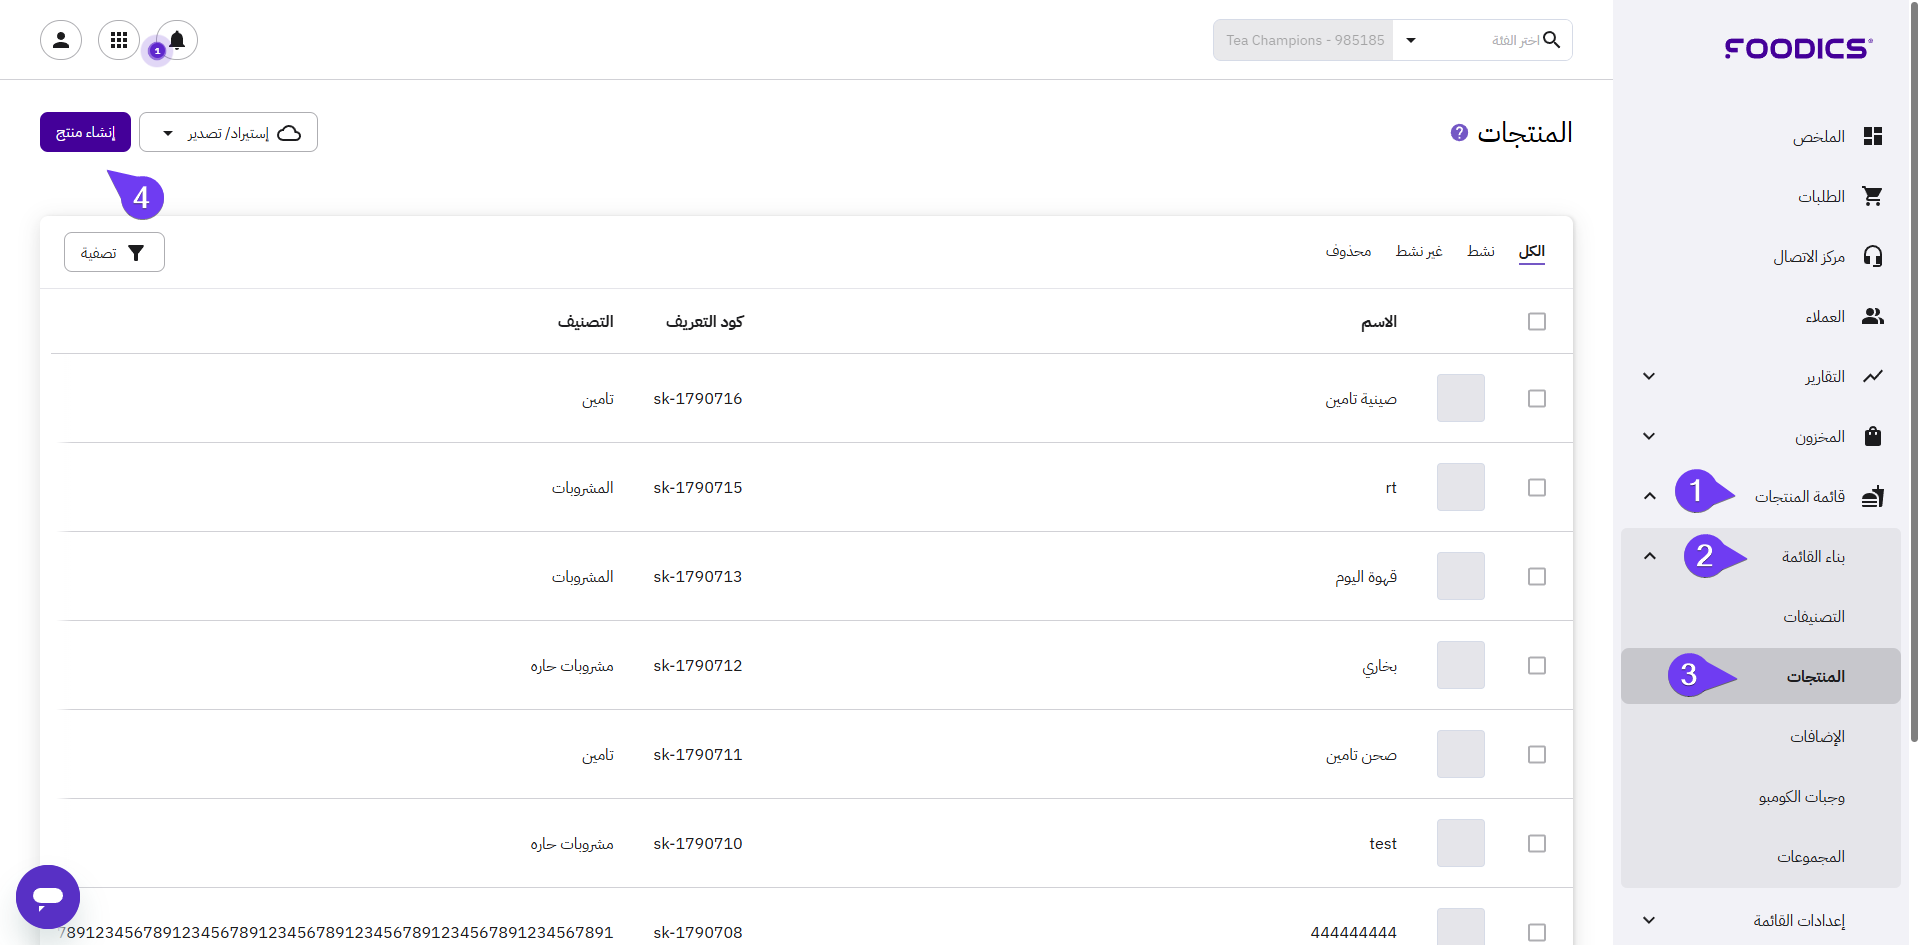Open the notifications bell icon

tap(177, 40)
